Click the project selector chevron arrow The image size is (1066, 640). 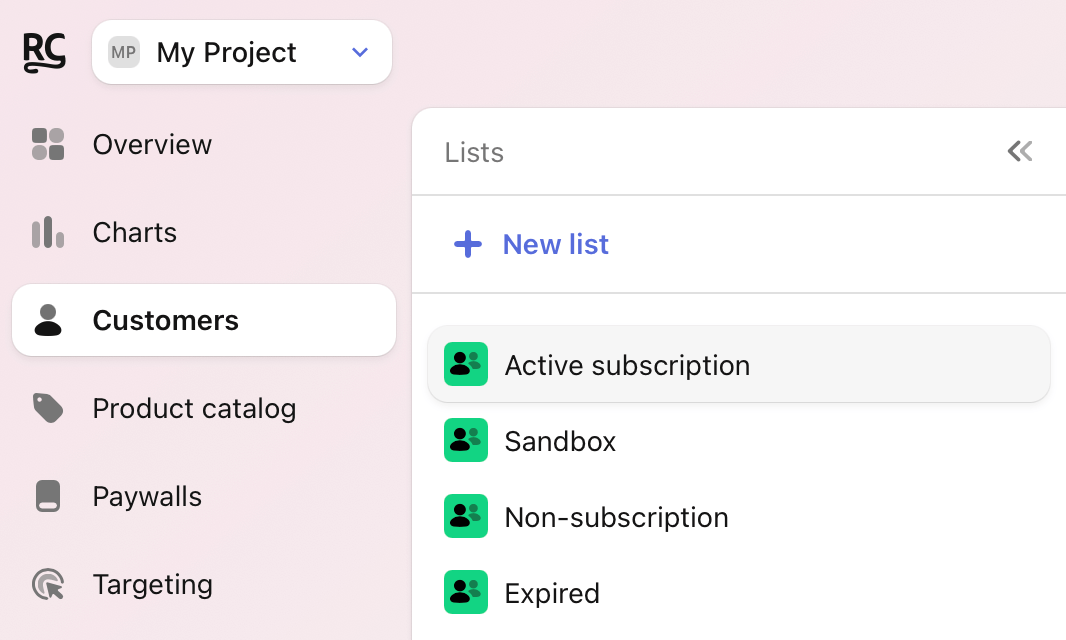pos(360,52)
